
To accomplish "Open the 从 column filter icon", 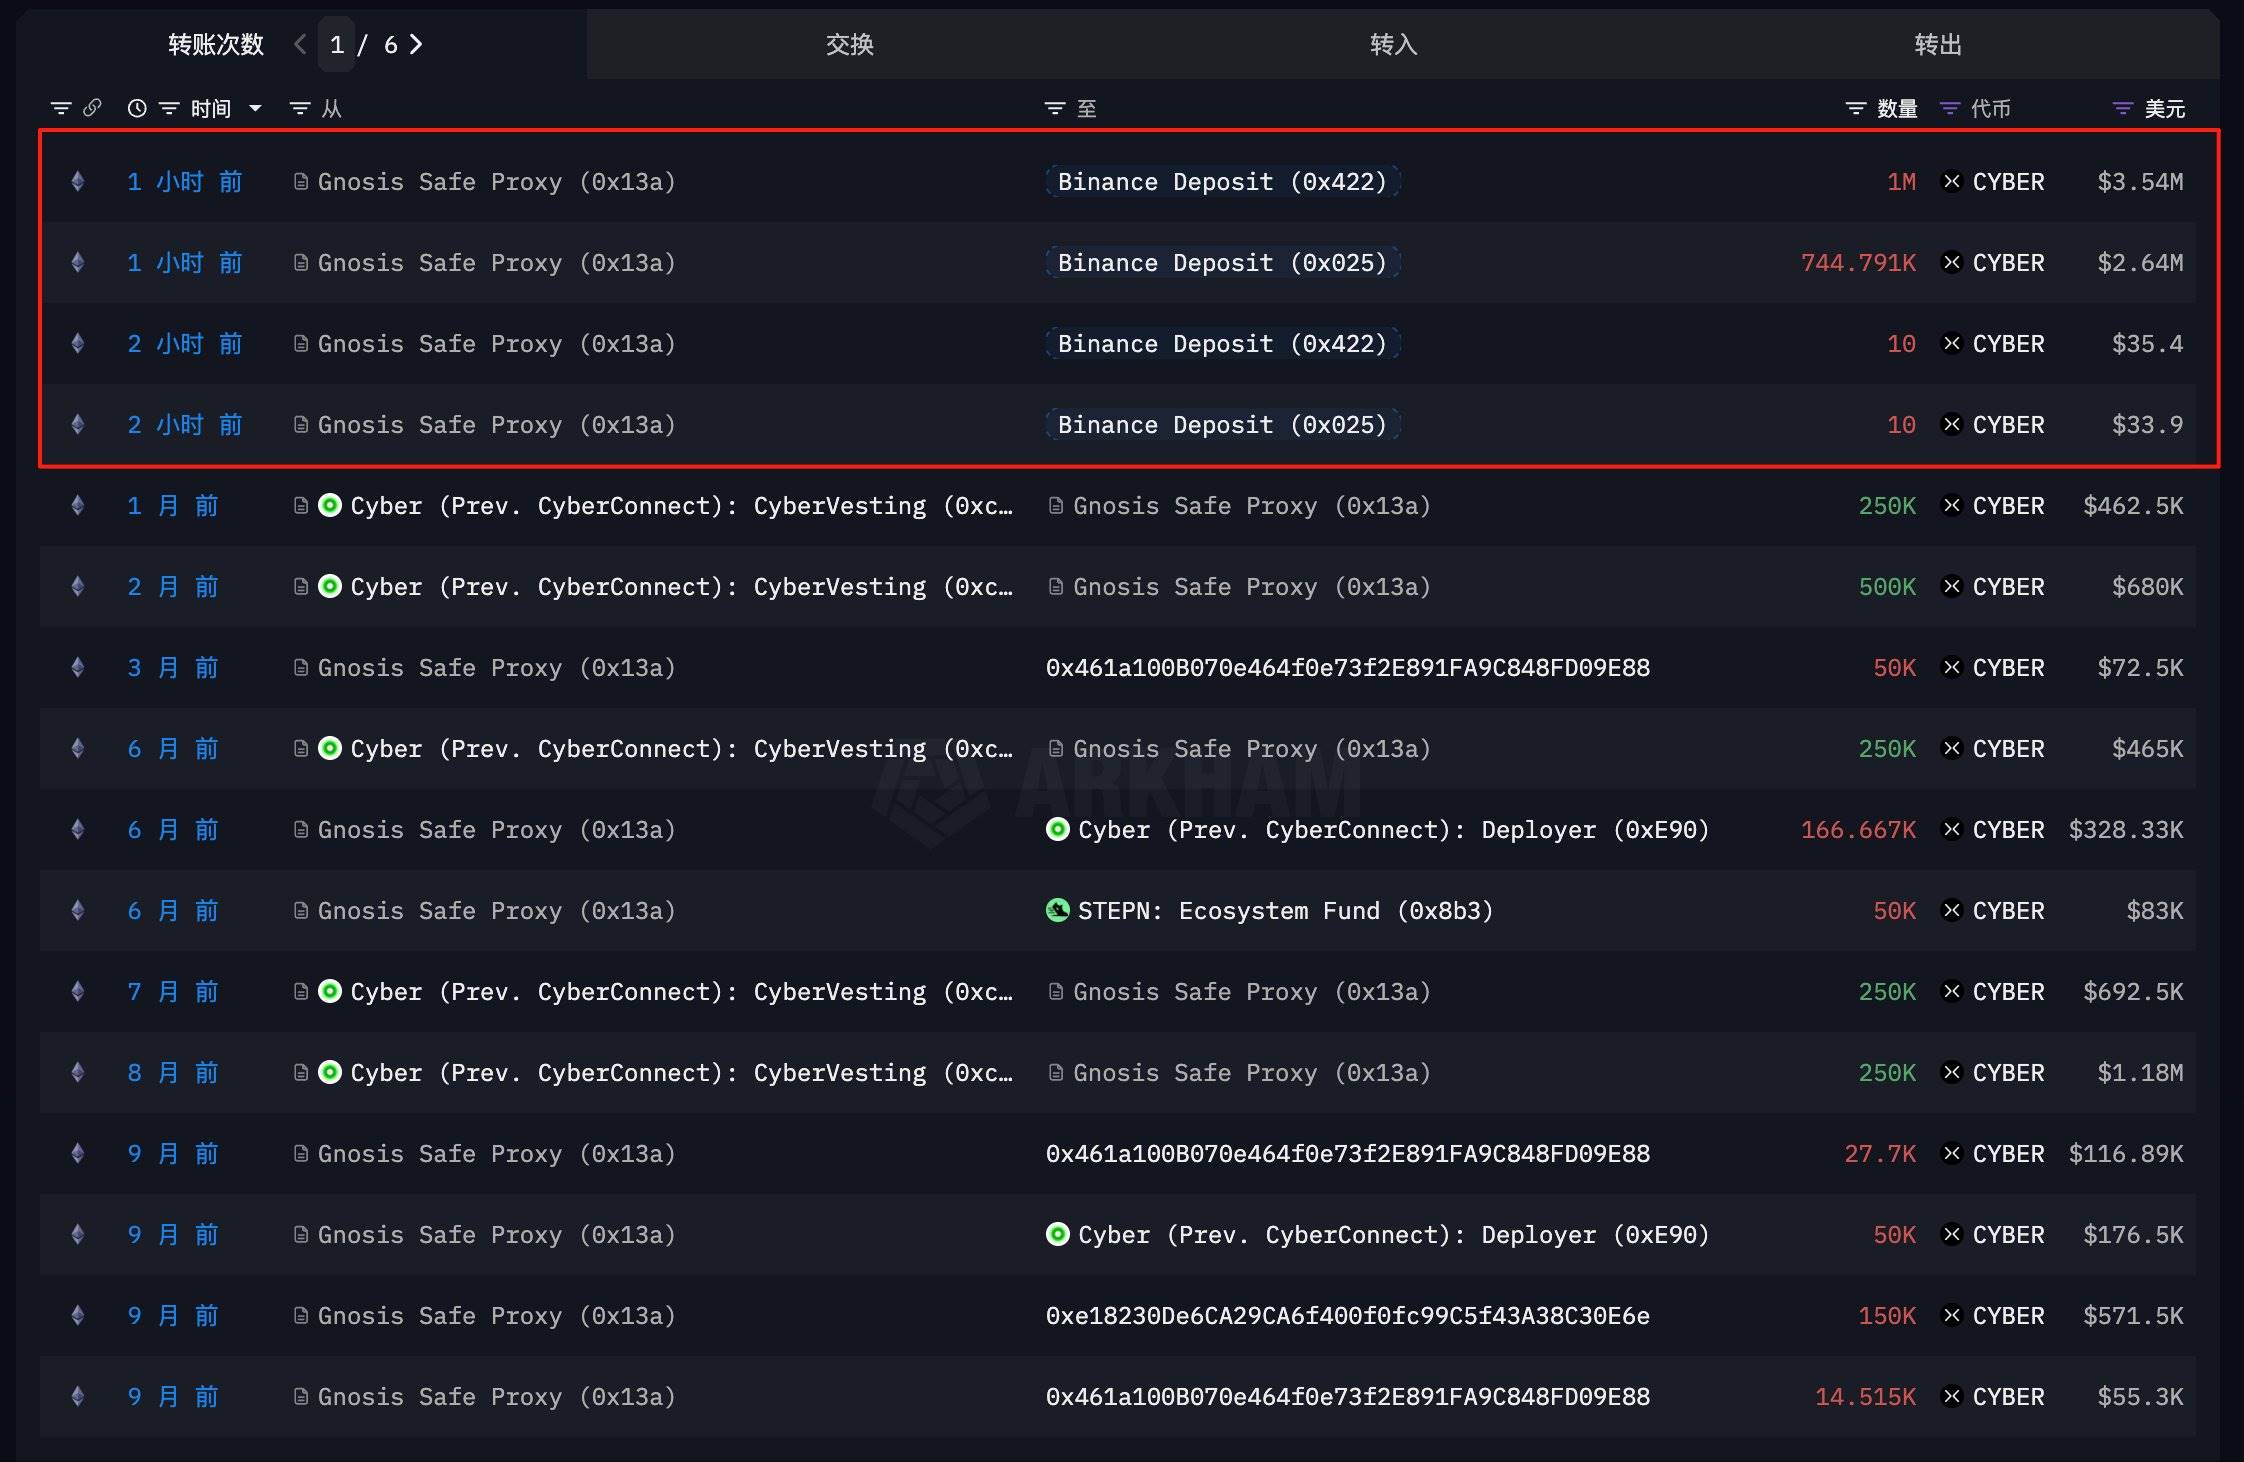I will 299,108.
